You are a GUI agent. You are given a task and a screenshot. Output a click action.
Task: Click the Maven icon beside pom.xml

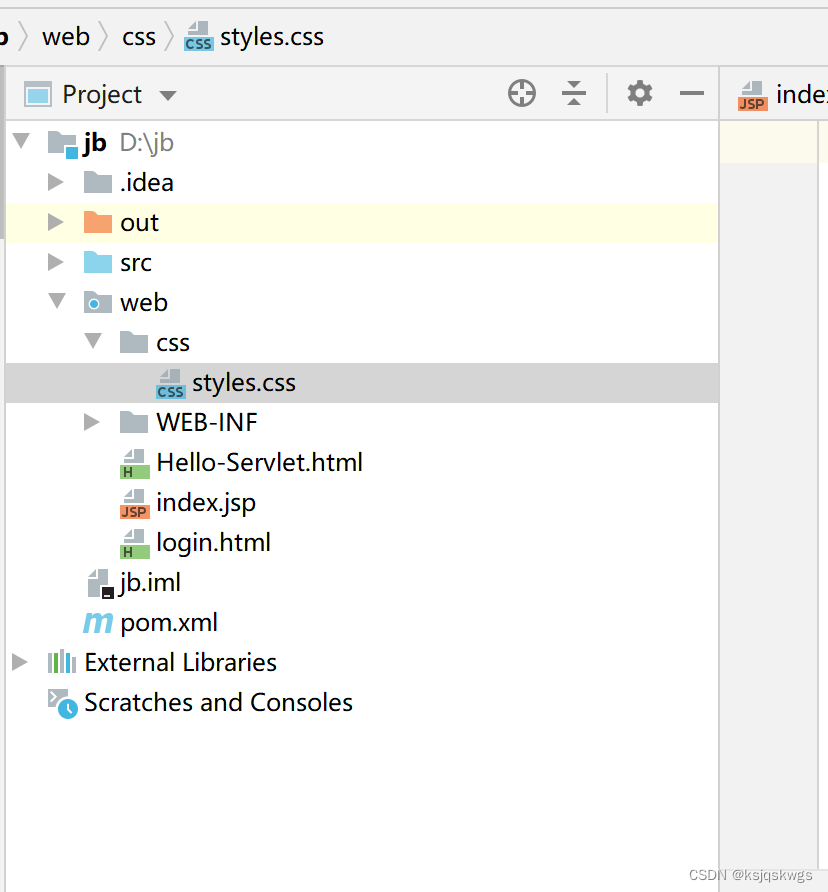click(97, 622)
